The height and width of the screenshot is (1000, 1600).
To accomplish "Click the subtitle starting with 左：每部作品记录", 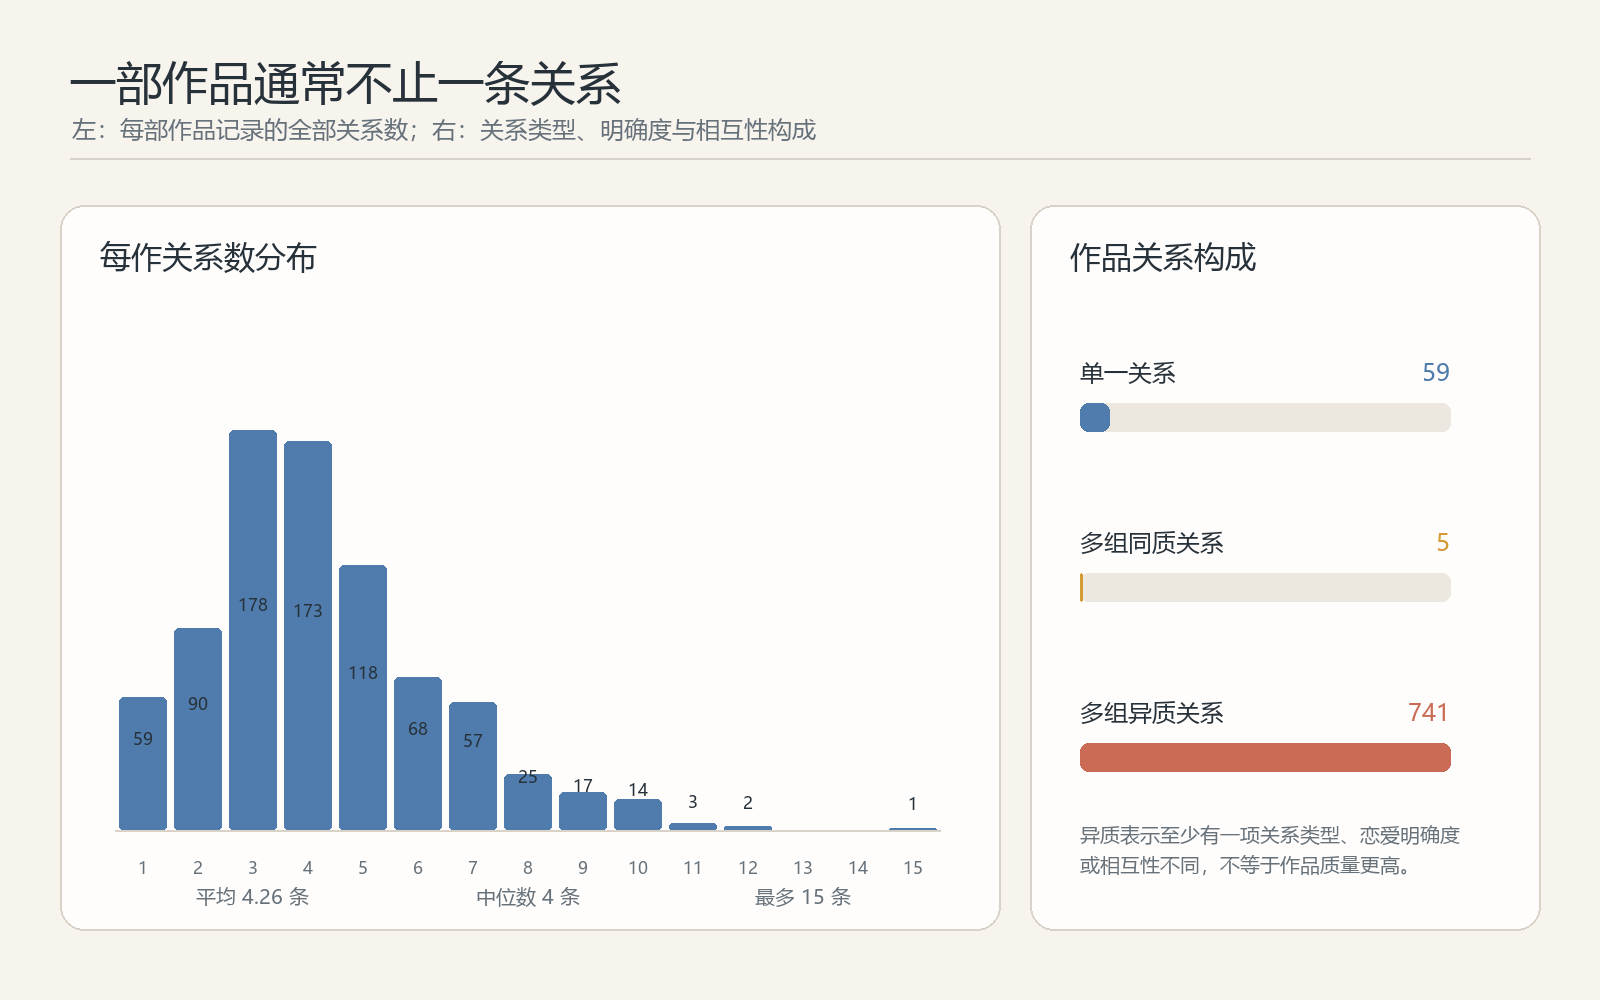I will [444, 130].
